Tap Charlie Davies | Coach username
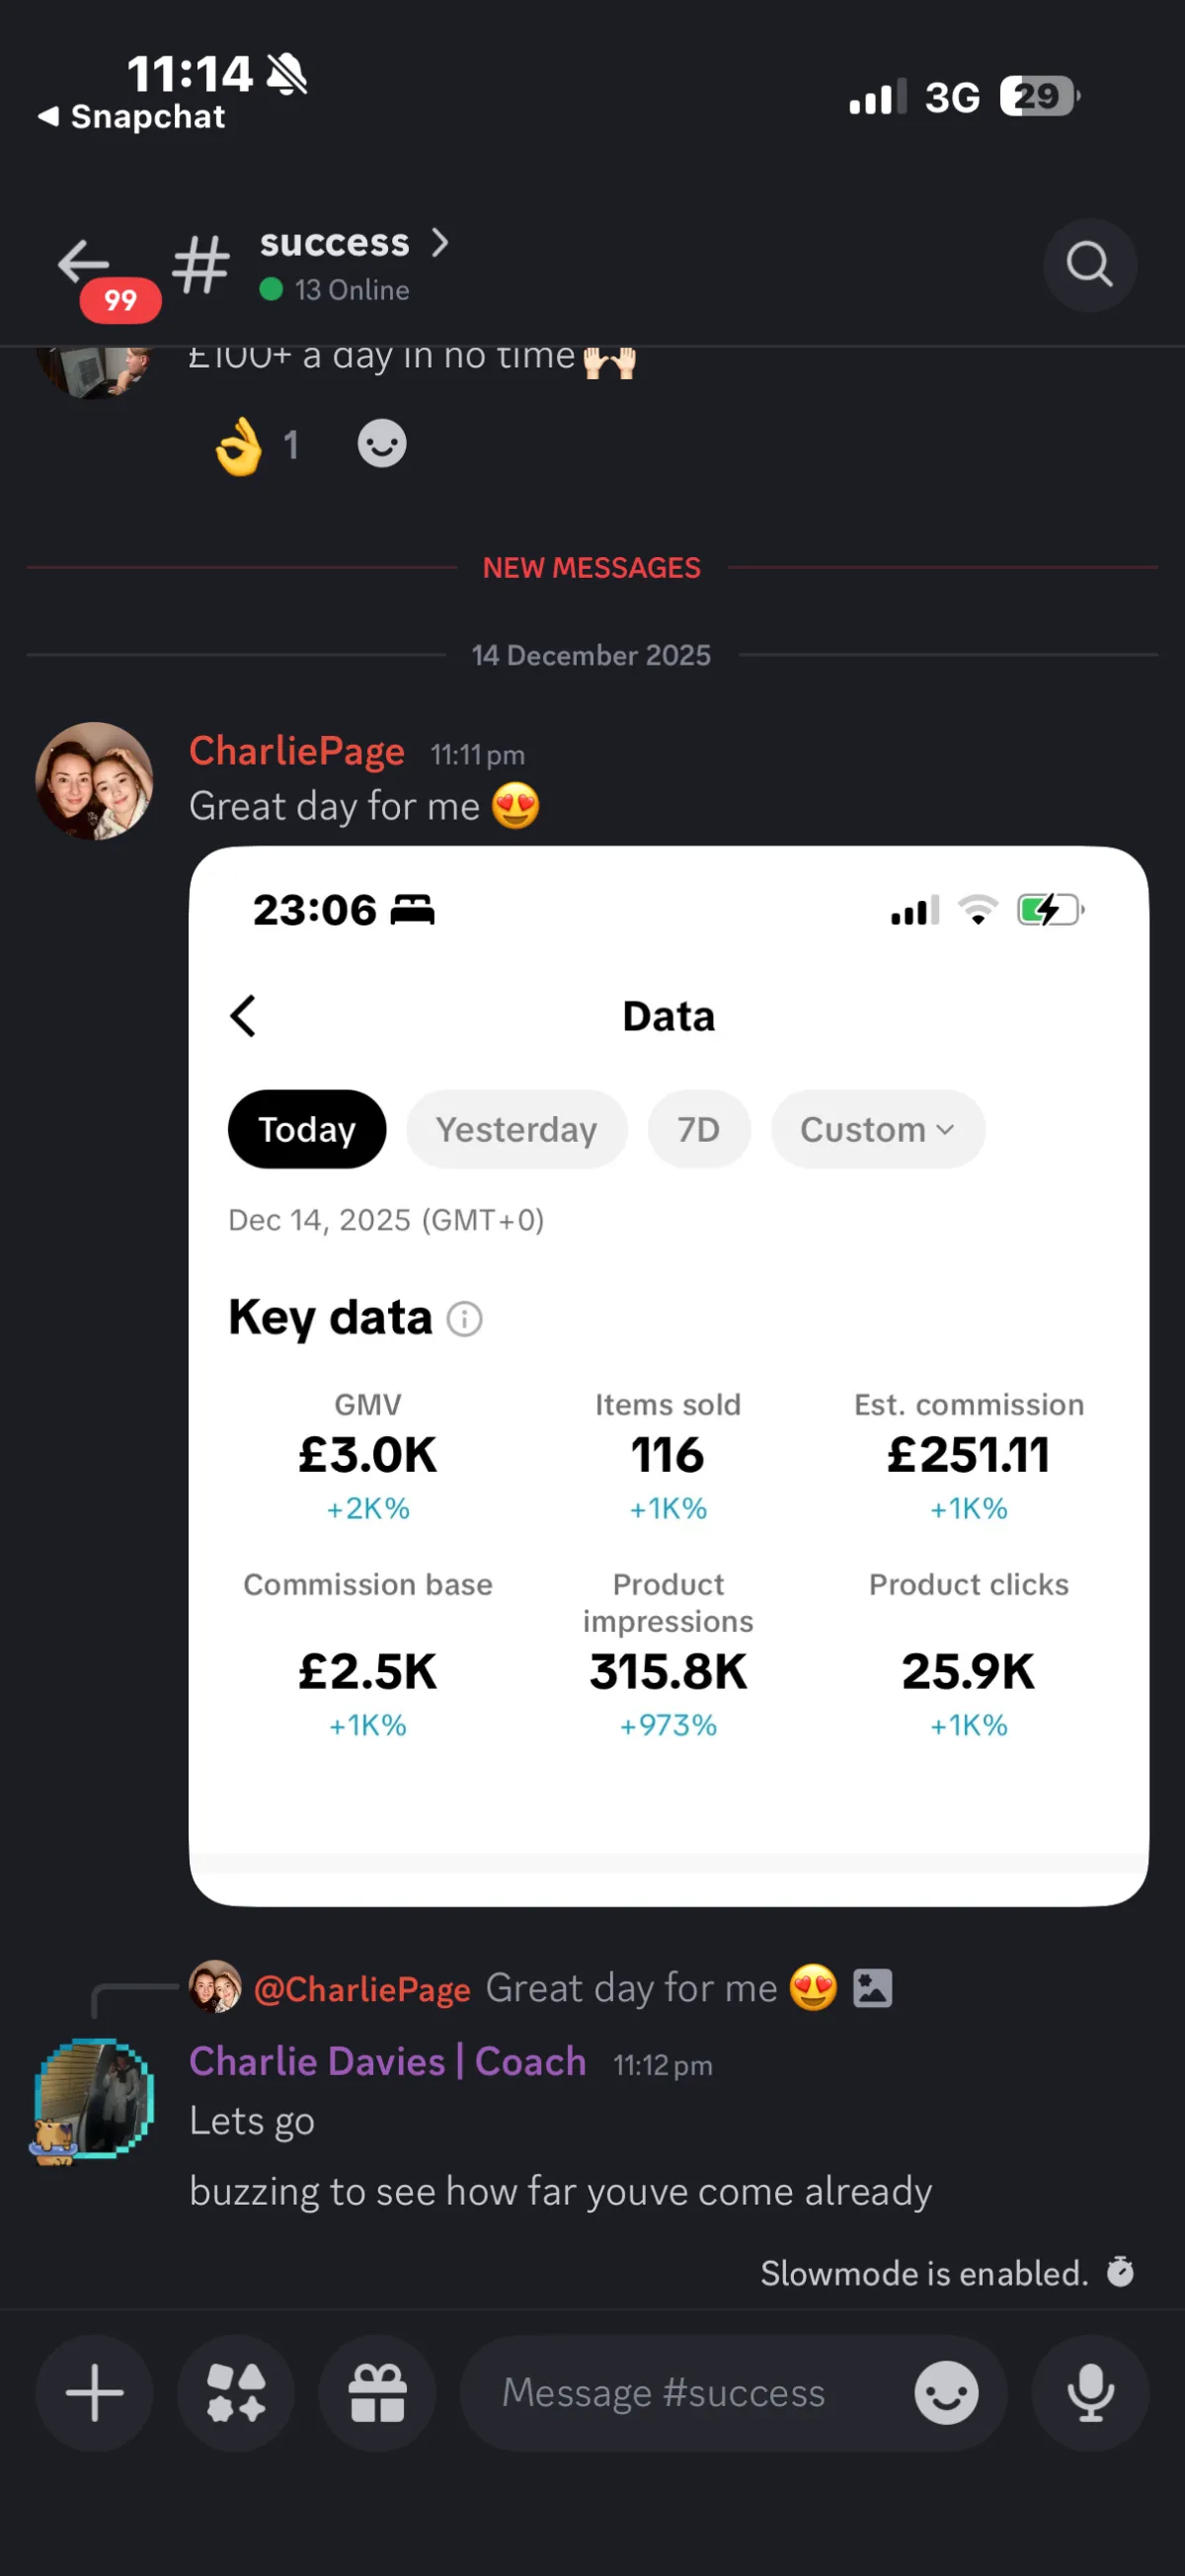The width and height of the screenshot is (1185, 2576). tap(387, 2062)
